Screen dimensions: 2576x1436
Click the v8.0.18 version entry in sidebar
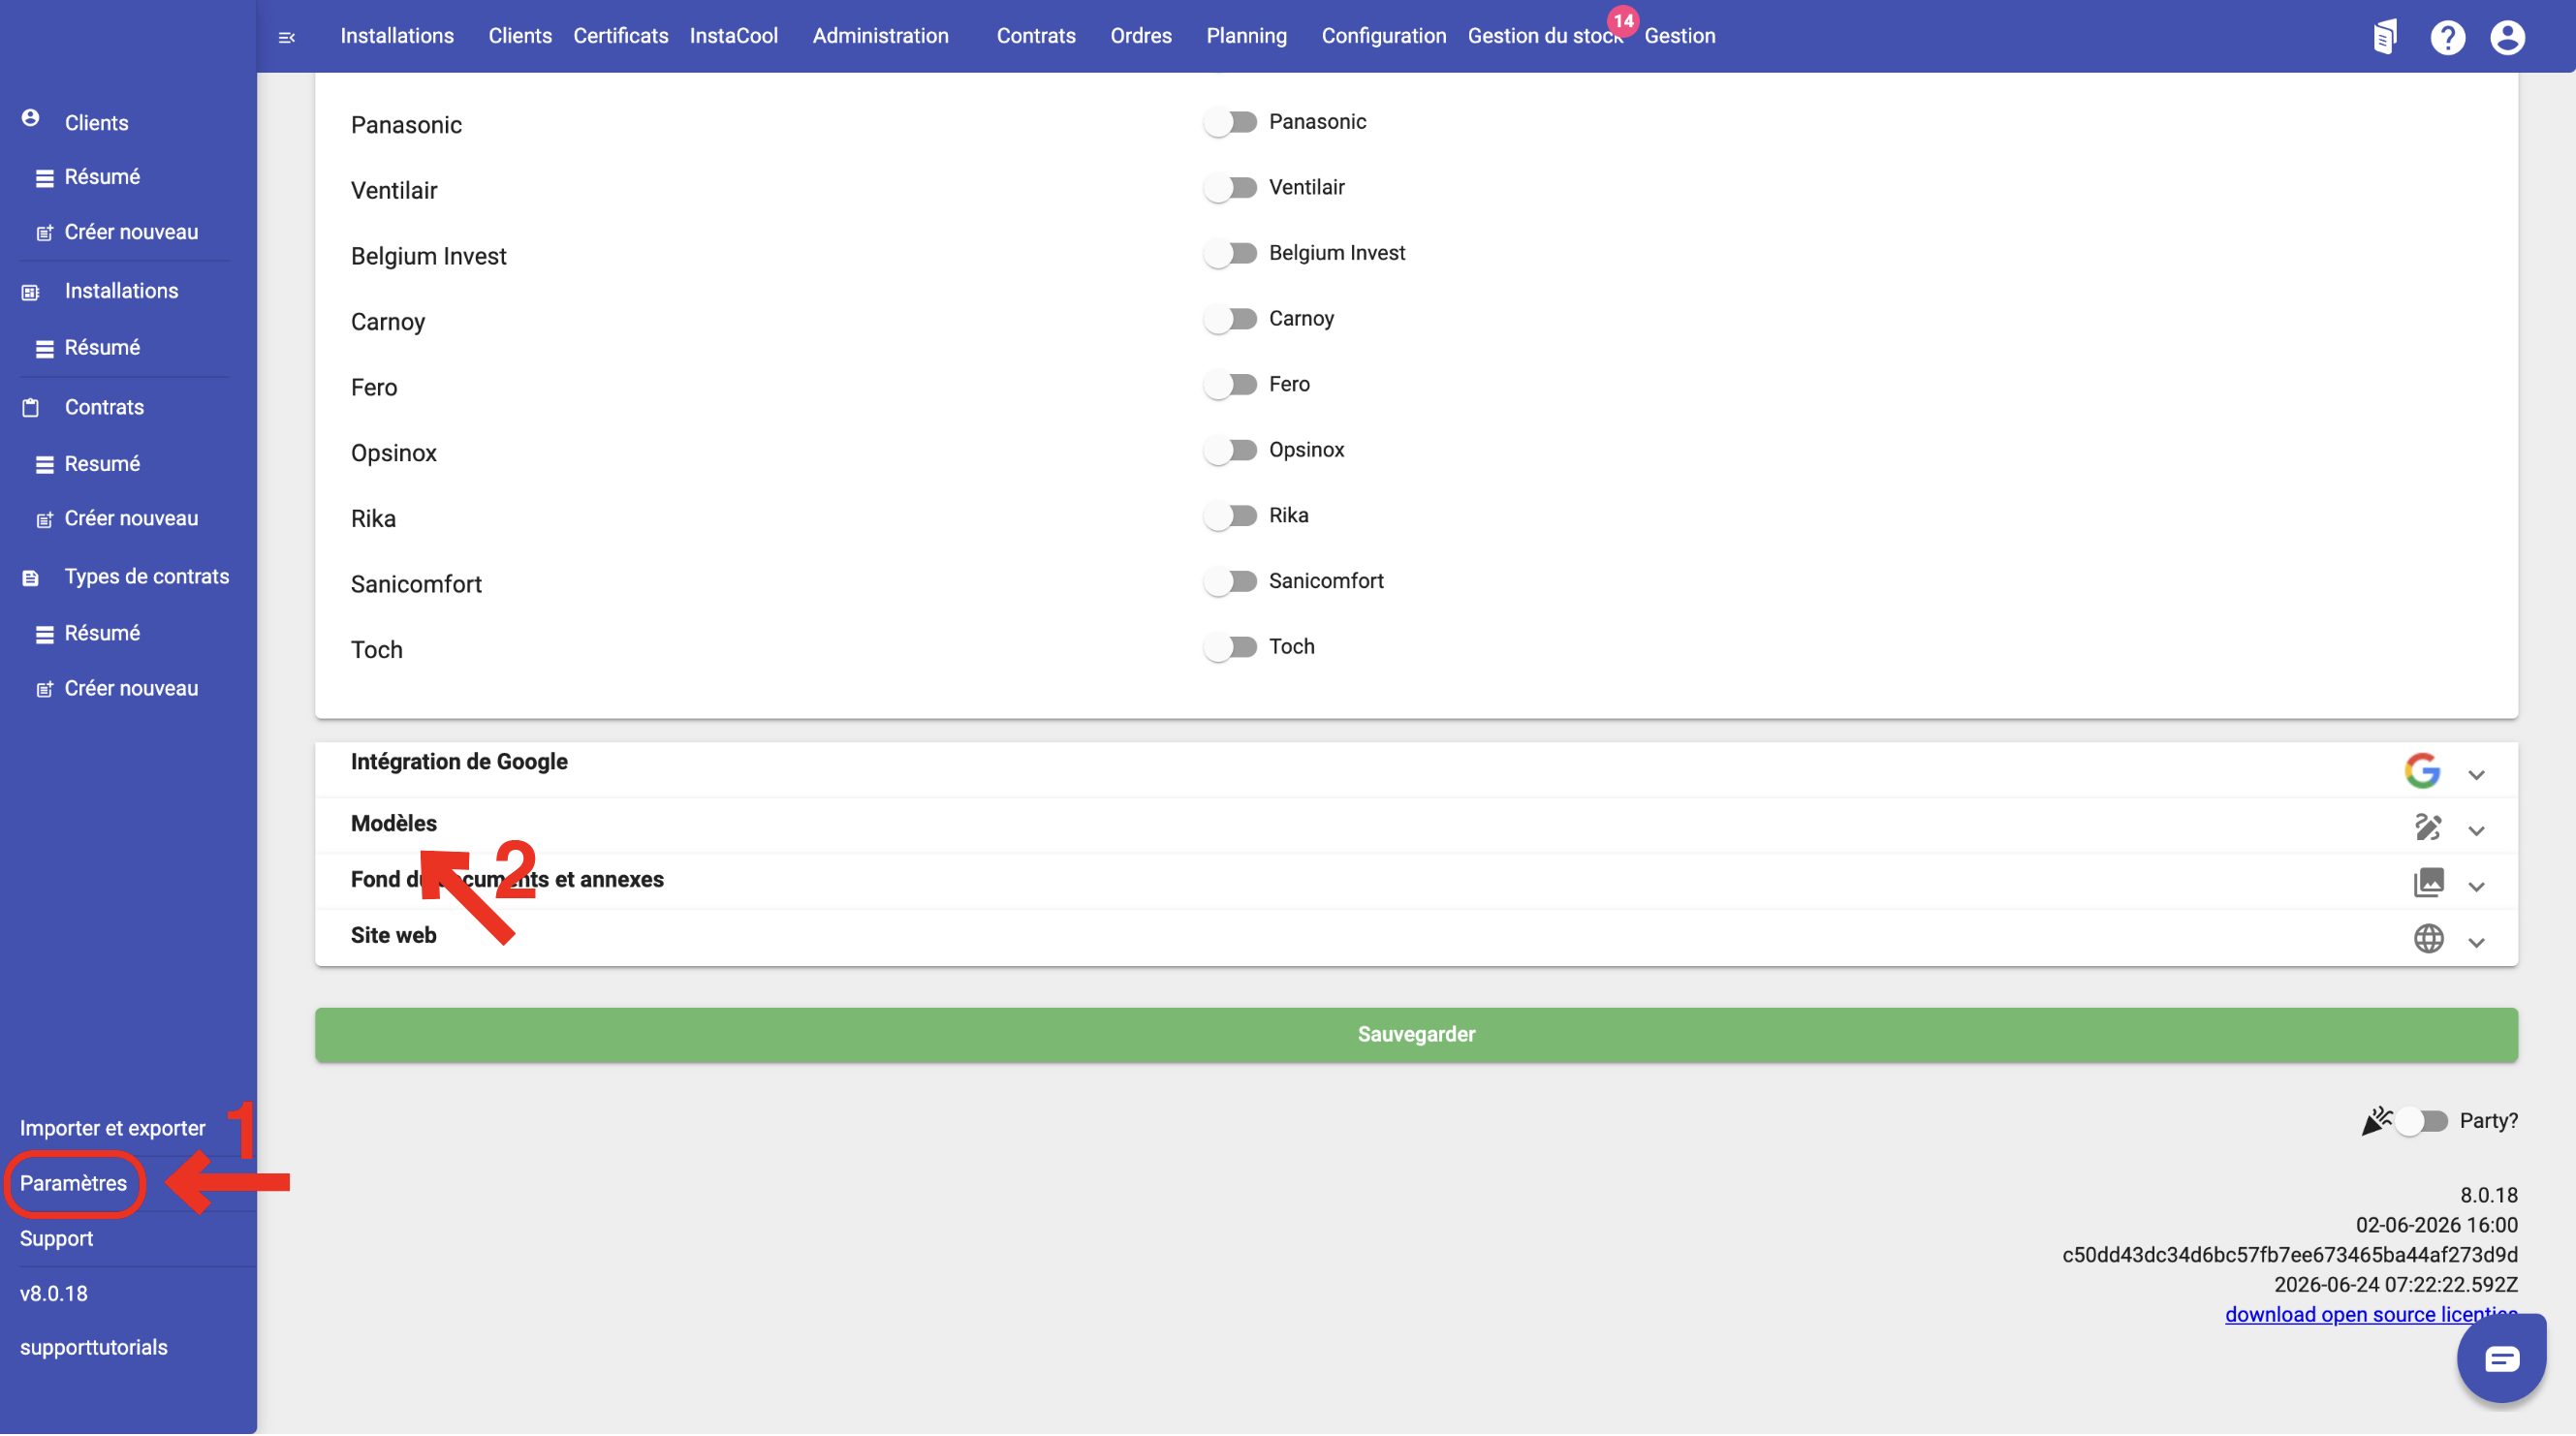53,1294
